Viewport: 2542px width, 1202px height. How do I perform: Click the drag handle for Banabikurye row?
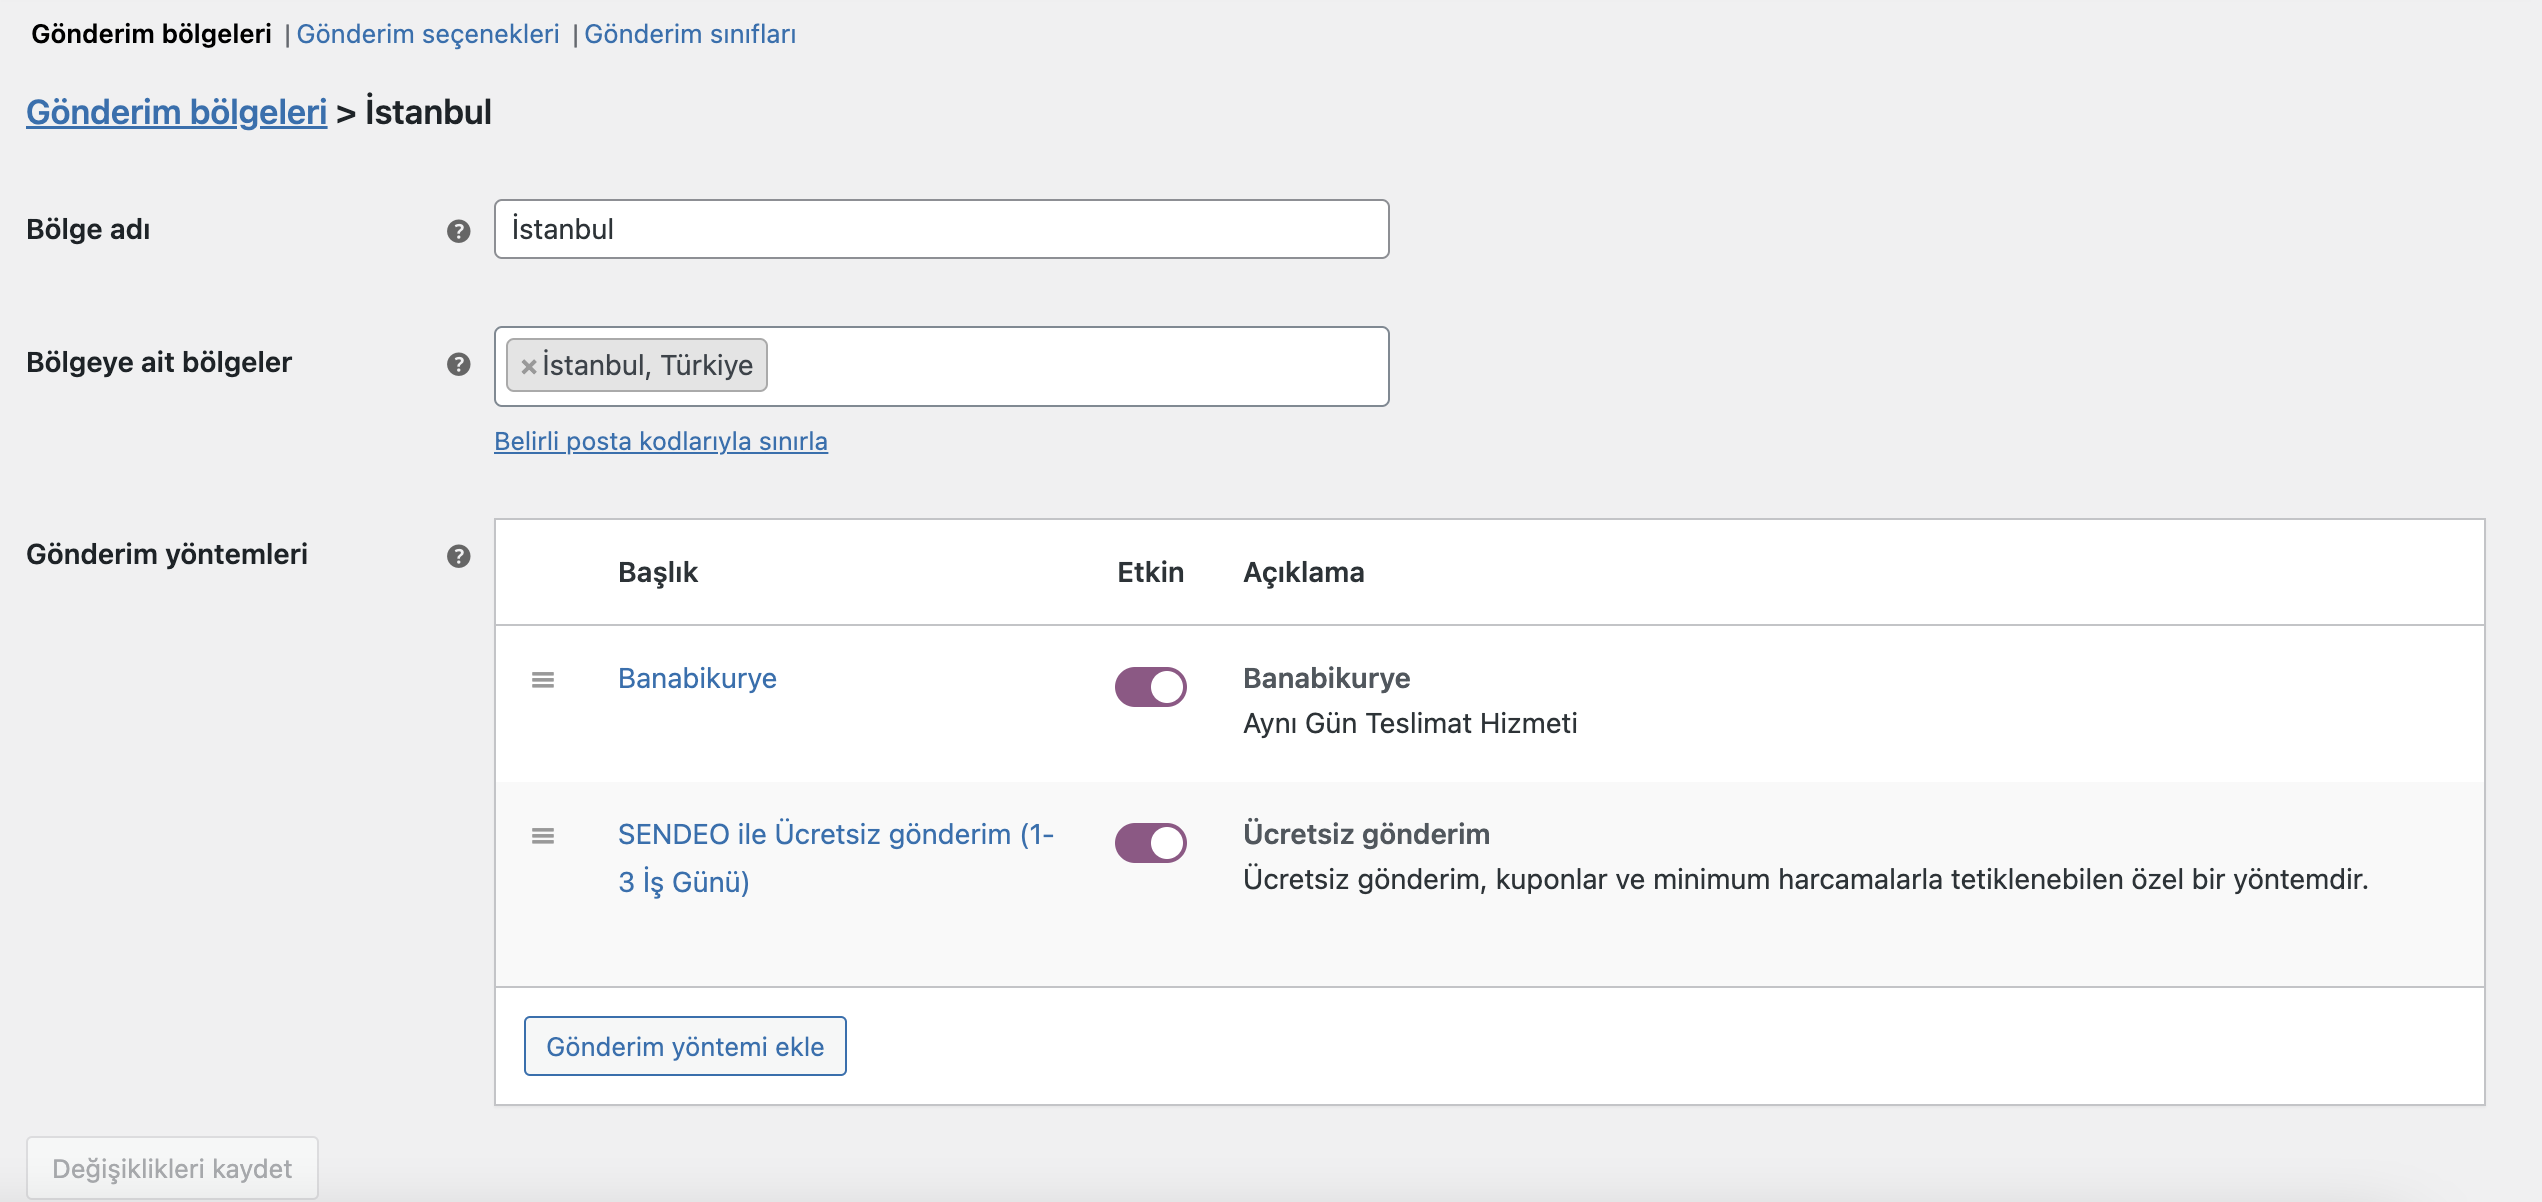coord(543,680)
